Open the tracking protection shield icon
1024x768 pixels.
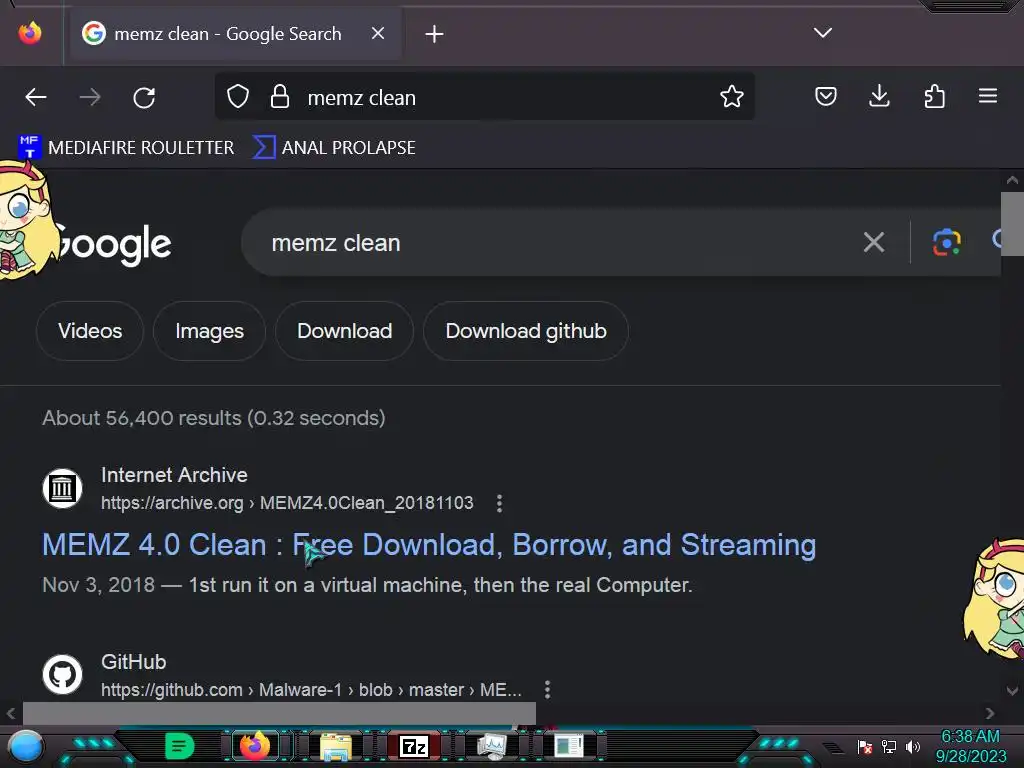point(238,97)
